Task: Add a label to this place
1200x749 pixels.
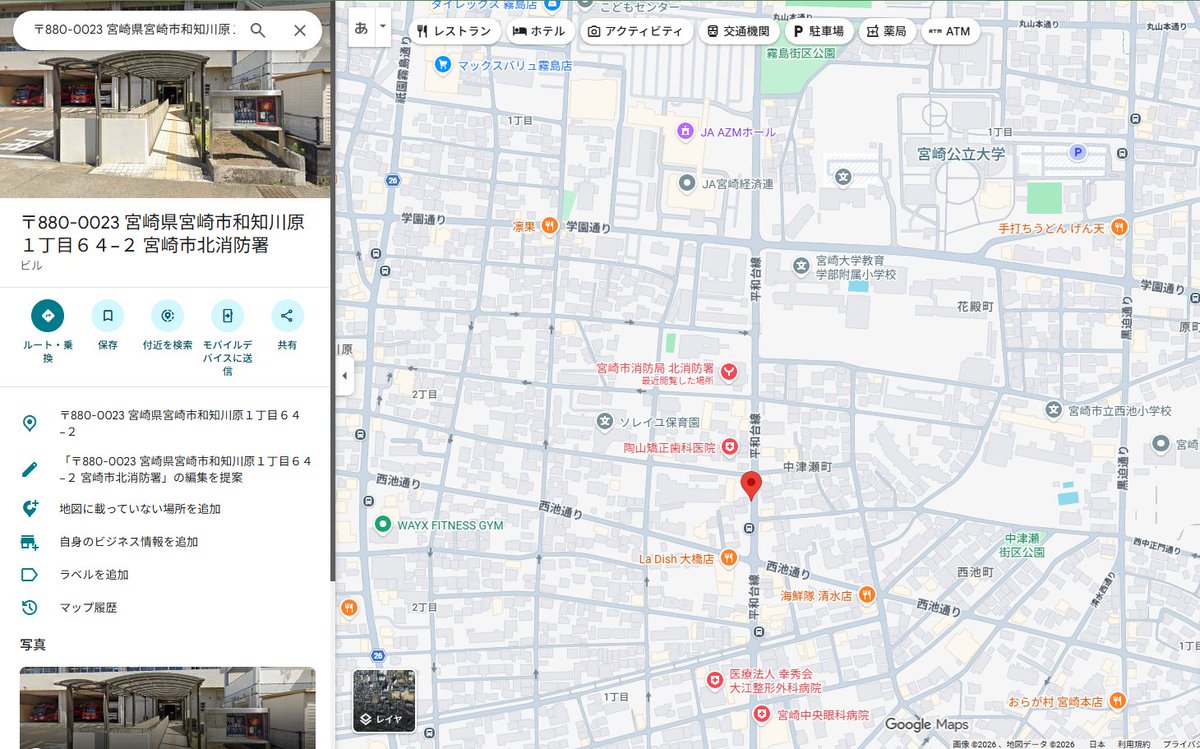Action: pos(165,574)
